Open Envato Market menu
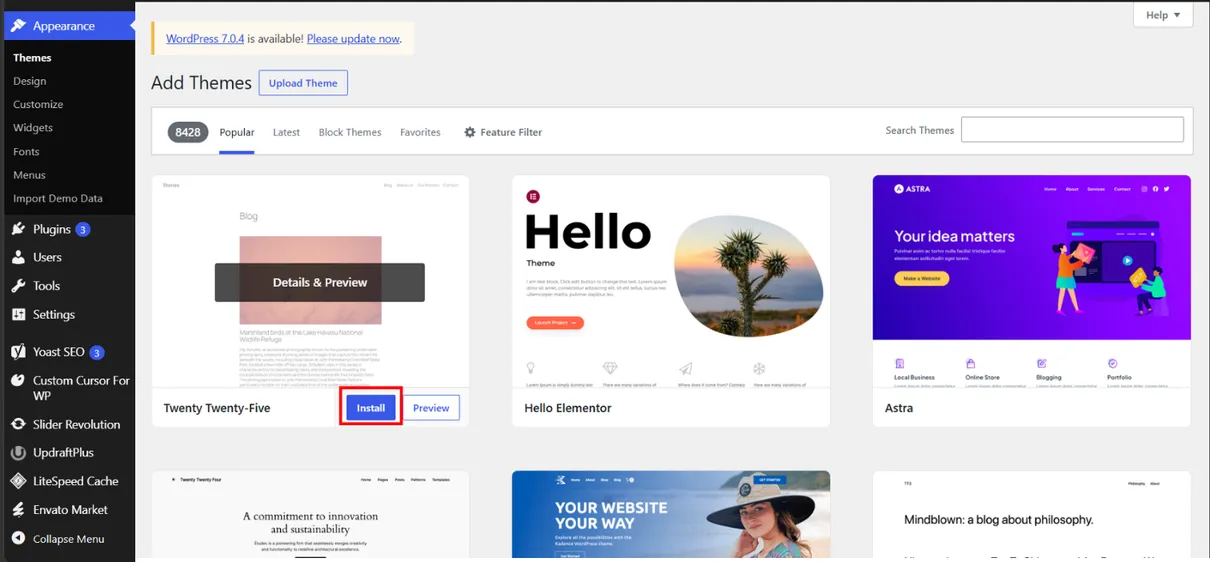 (x=68, y=509)
